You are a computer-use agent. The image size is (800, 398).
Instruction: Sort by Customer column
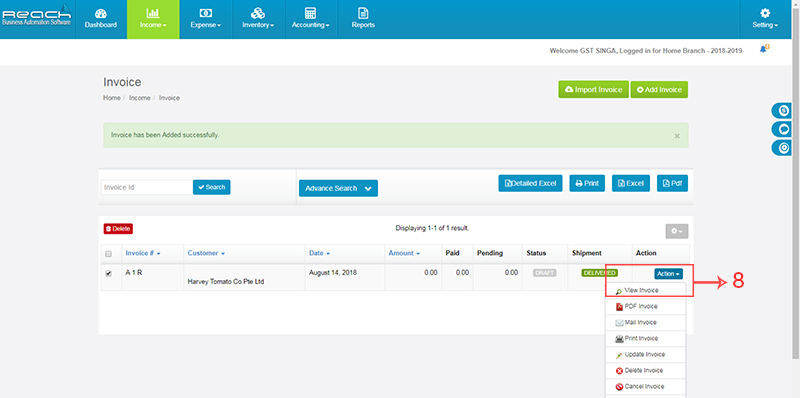click(206, 253)
